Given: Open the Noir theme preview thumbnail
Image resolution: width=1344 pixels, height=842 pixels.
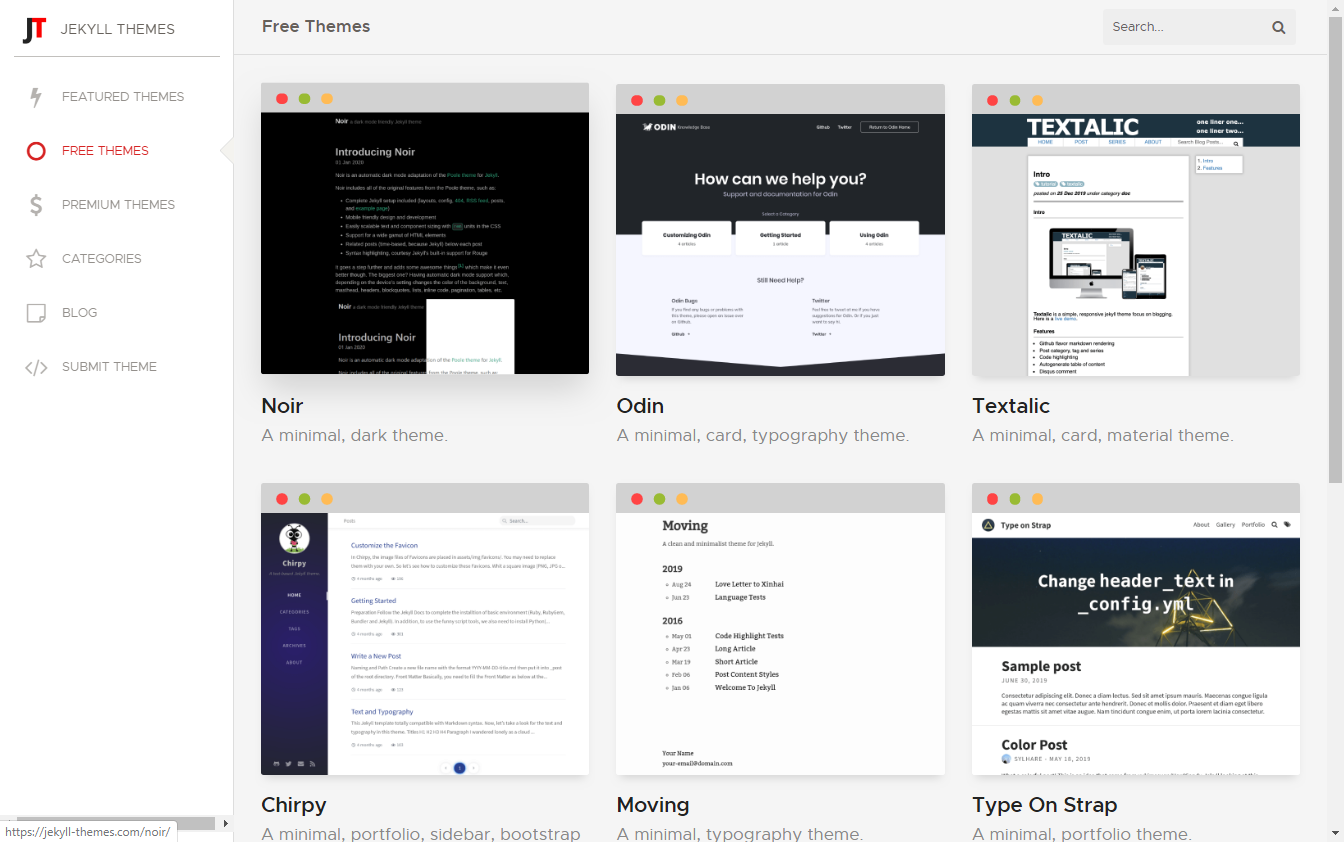Looking at the screenshot, I should pyautogui.click(x=425, y=229).
